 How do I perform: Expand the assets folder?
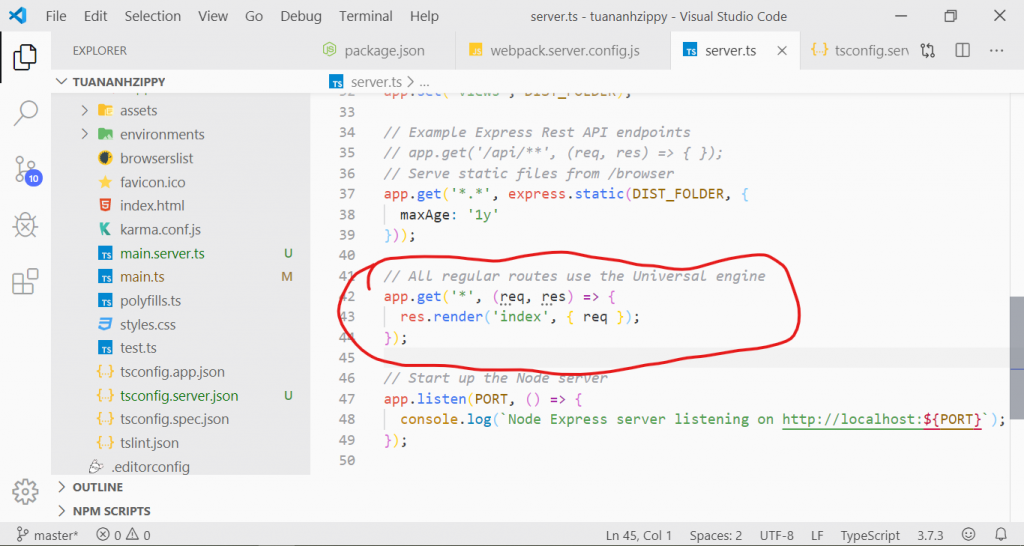(x=85, y=110)
